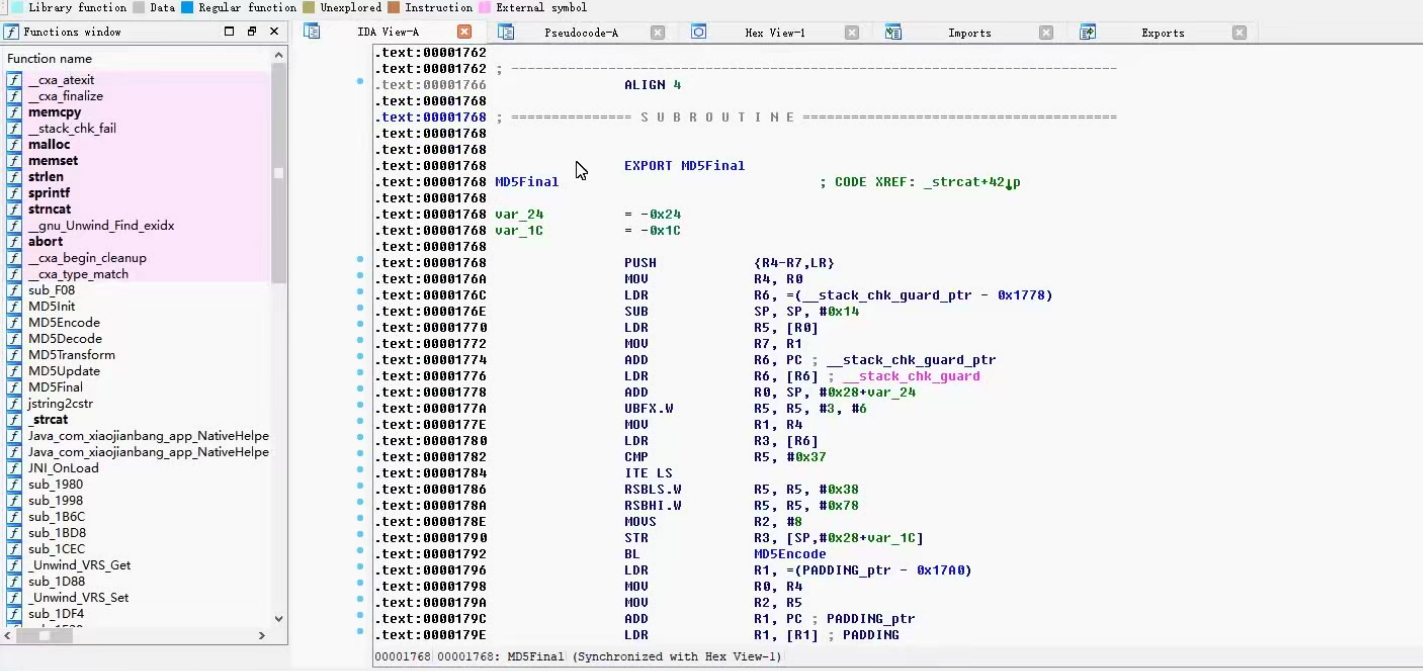
Task: Click the Functions list scroll-down arrow
Action: click(x=279, y=619)
